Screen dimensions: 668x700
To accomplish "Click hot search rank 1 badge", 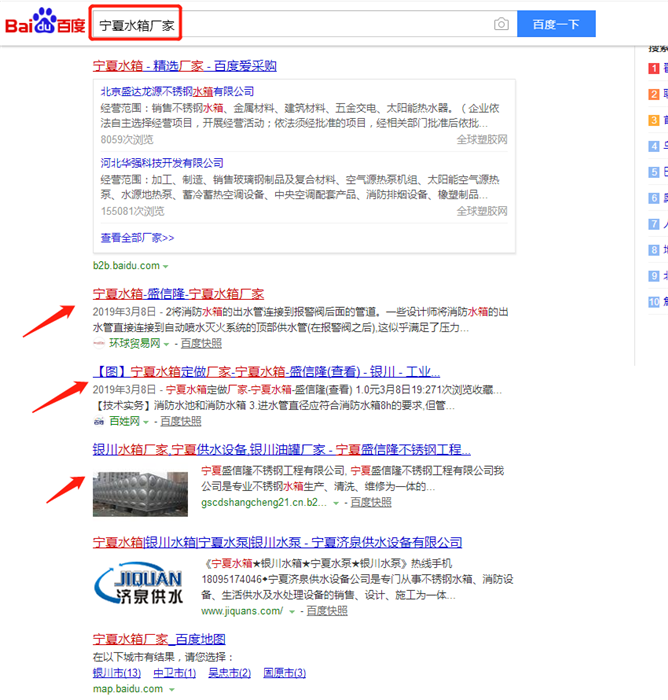I will (654, 68).
